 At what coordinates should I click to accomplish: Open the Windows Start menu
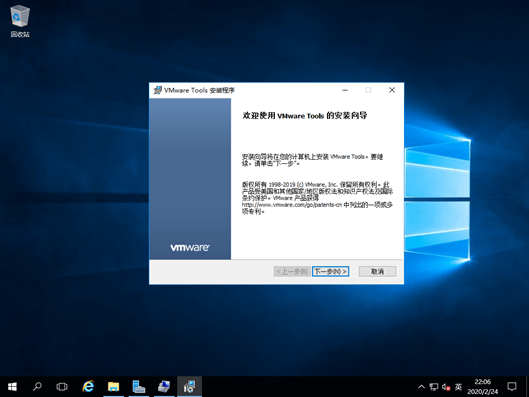pos(12,387)
